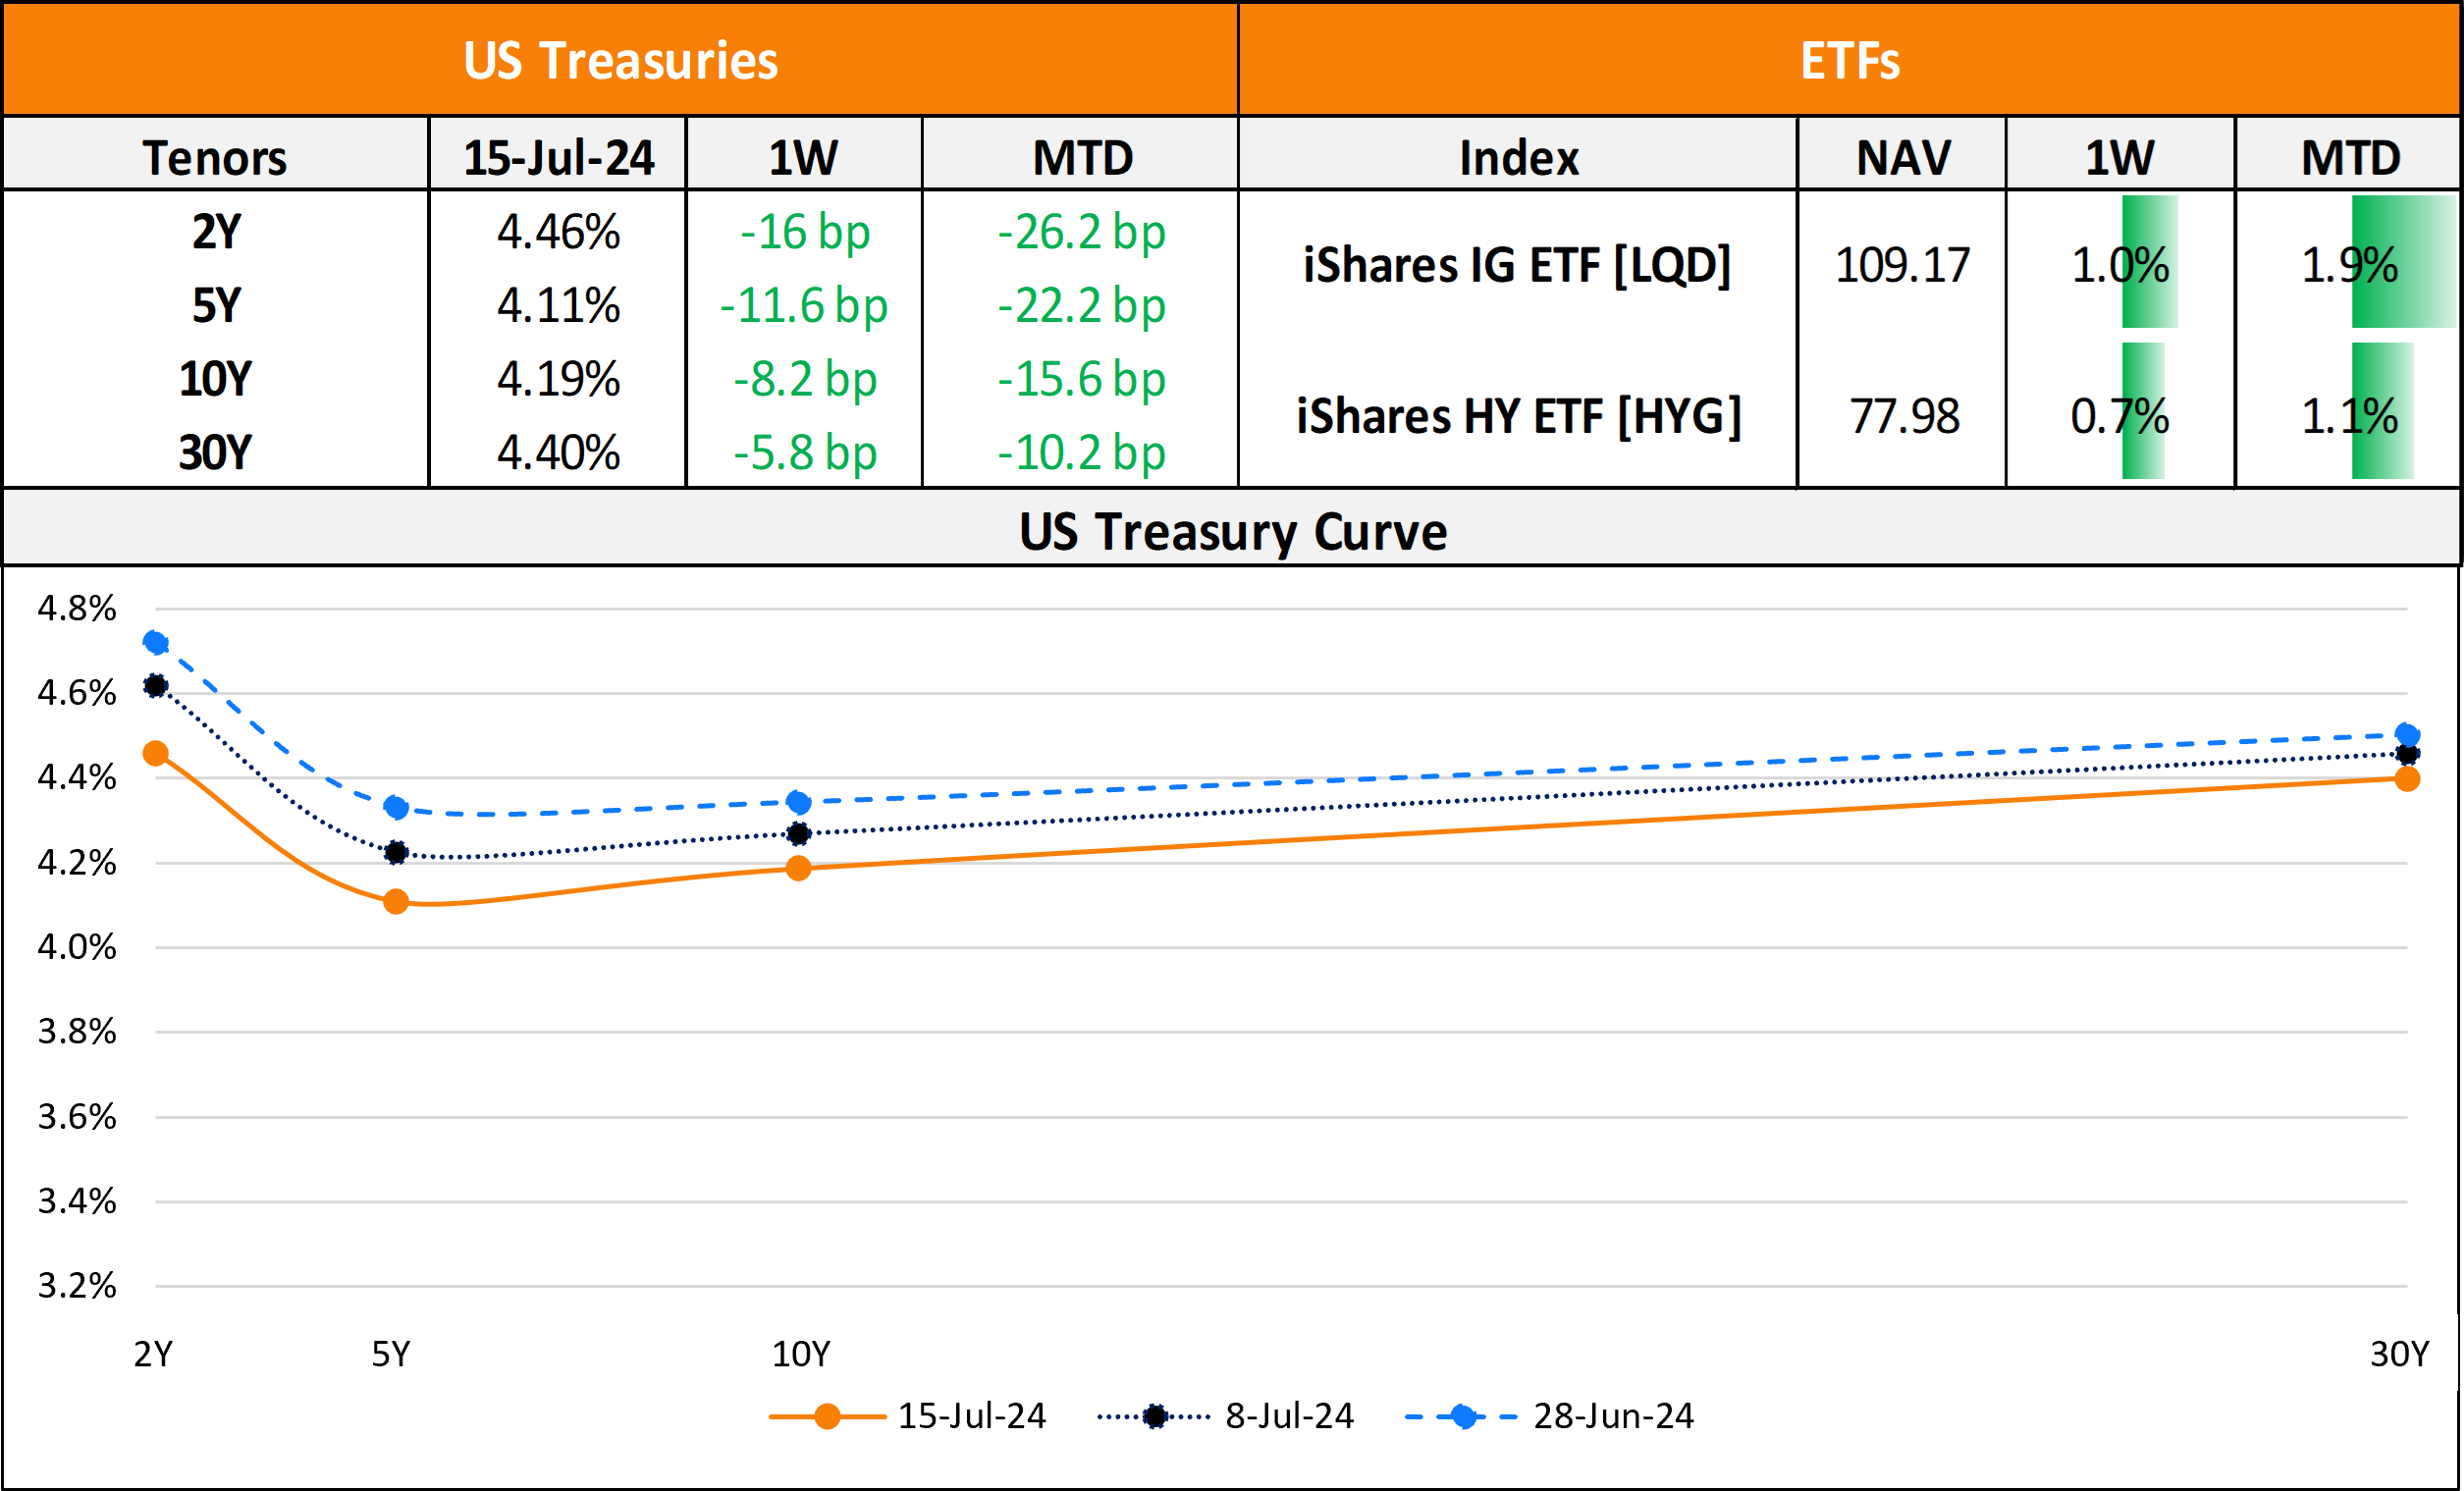Click the black dotted 5Y data point
The width and height of the screenshot is (2464, 1491).
[396, 852]
